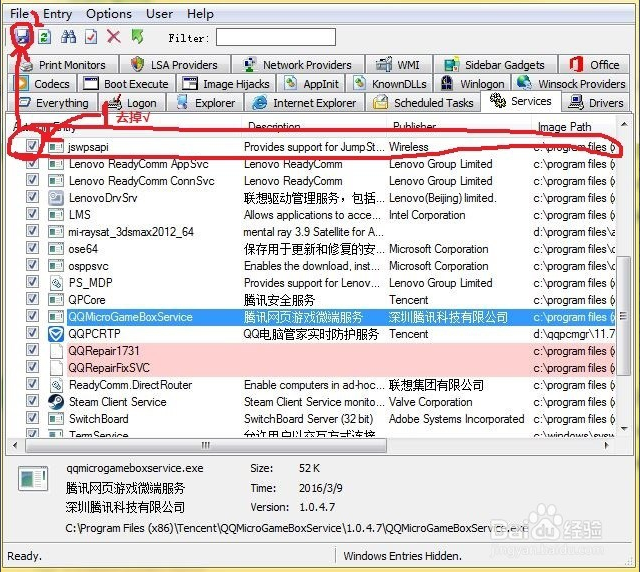This screenshot has width=640, height=572.
Task: Switch to the Sidebar Gadgets tab
Action: tap(495, 65)
